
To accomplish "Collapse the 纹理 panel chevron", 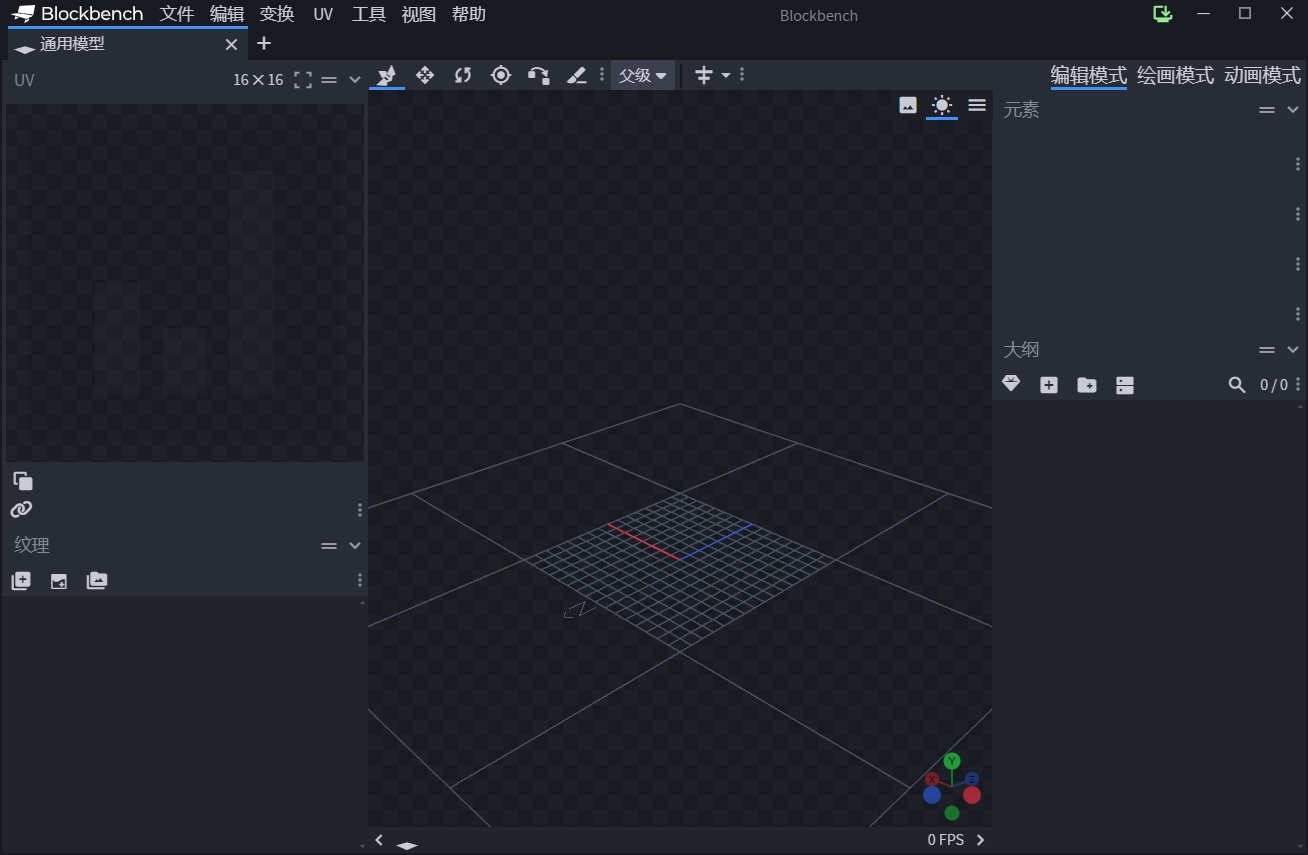I will pyautogui.click(x=354, y=546).
